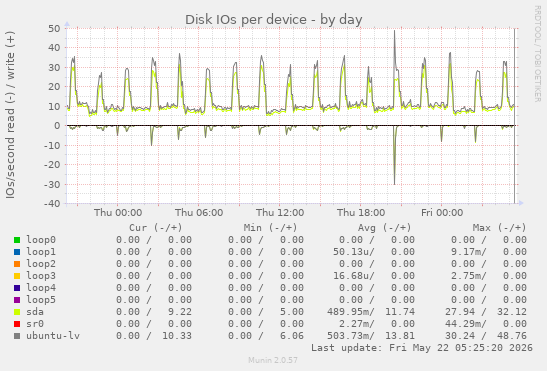The height and width of the screenshot is (371, 547).
Task: Click the deepest read spike near -30
Action: click(395, 183)
